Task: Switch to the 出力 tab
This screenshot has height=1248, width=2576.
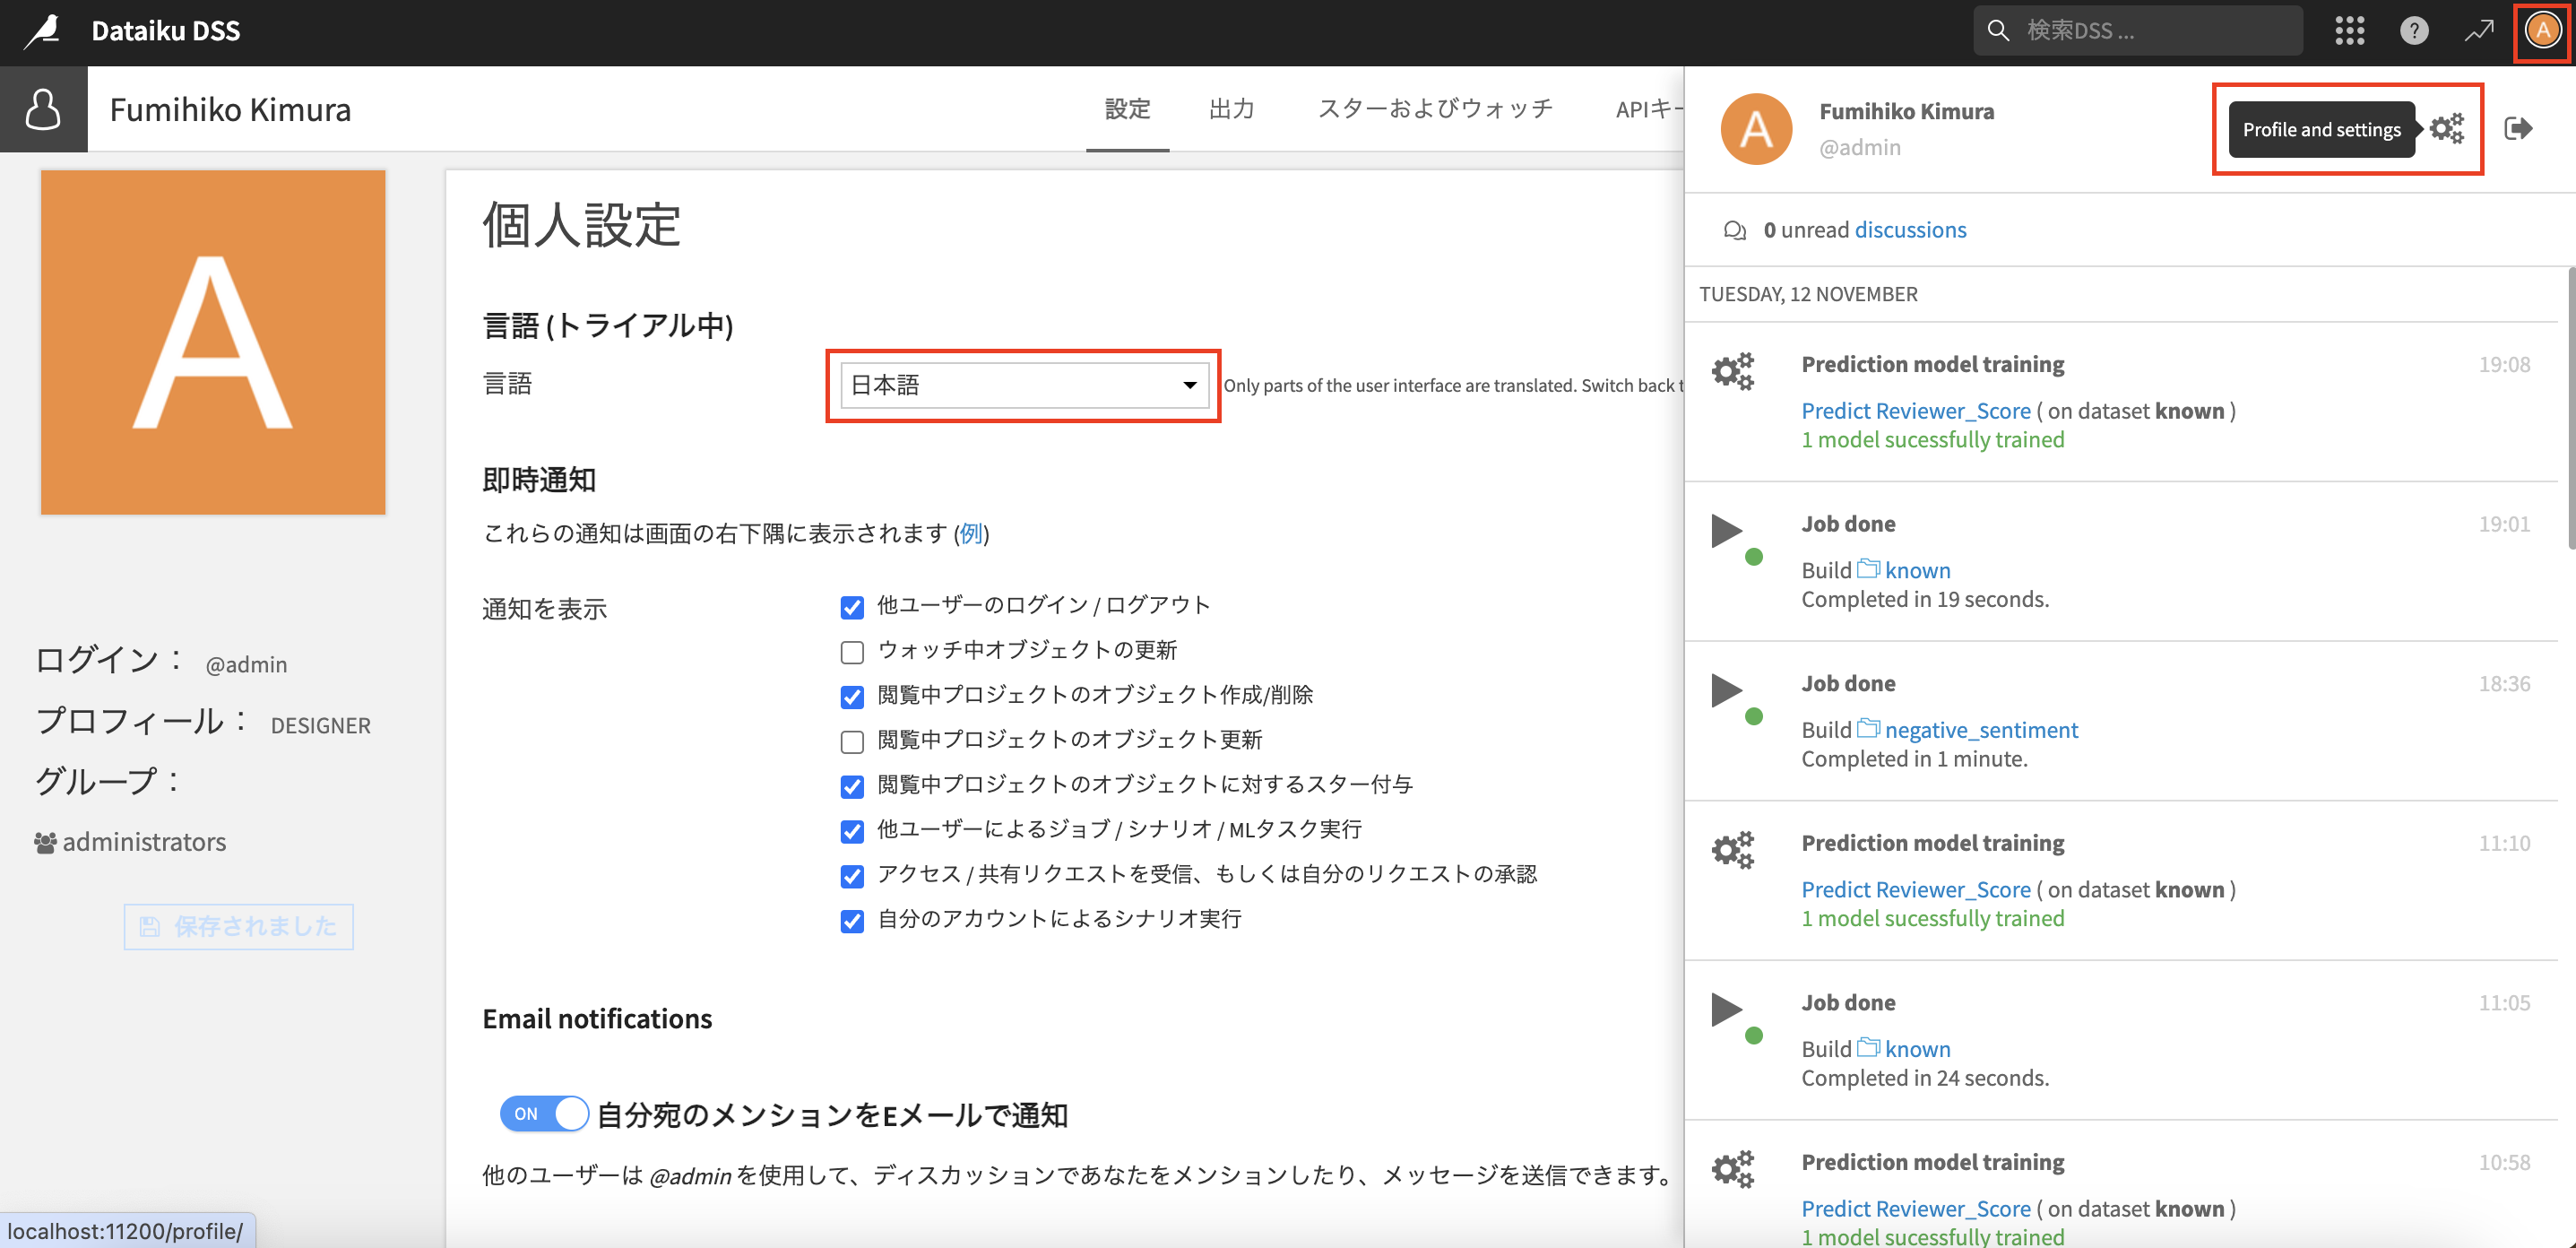Action: tap(1231, 109)
